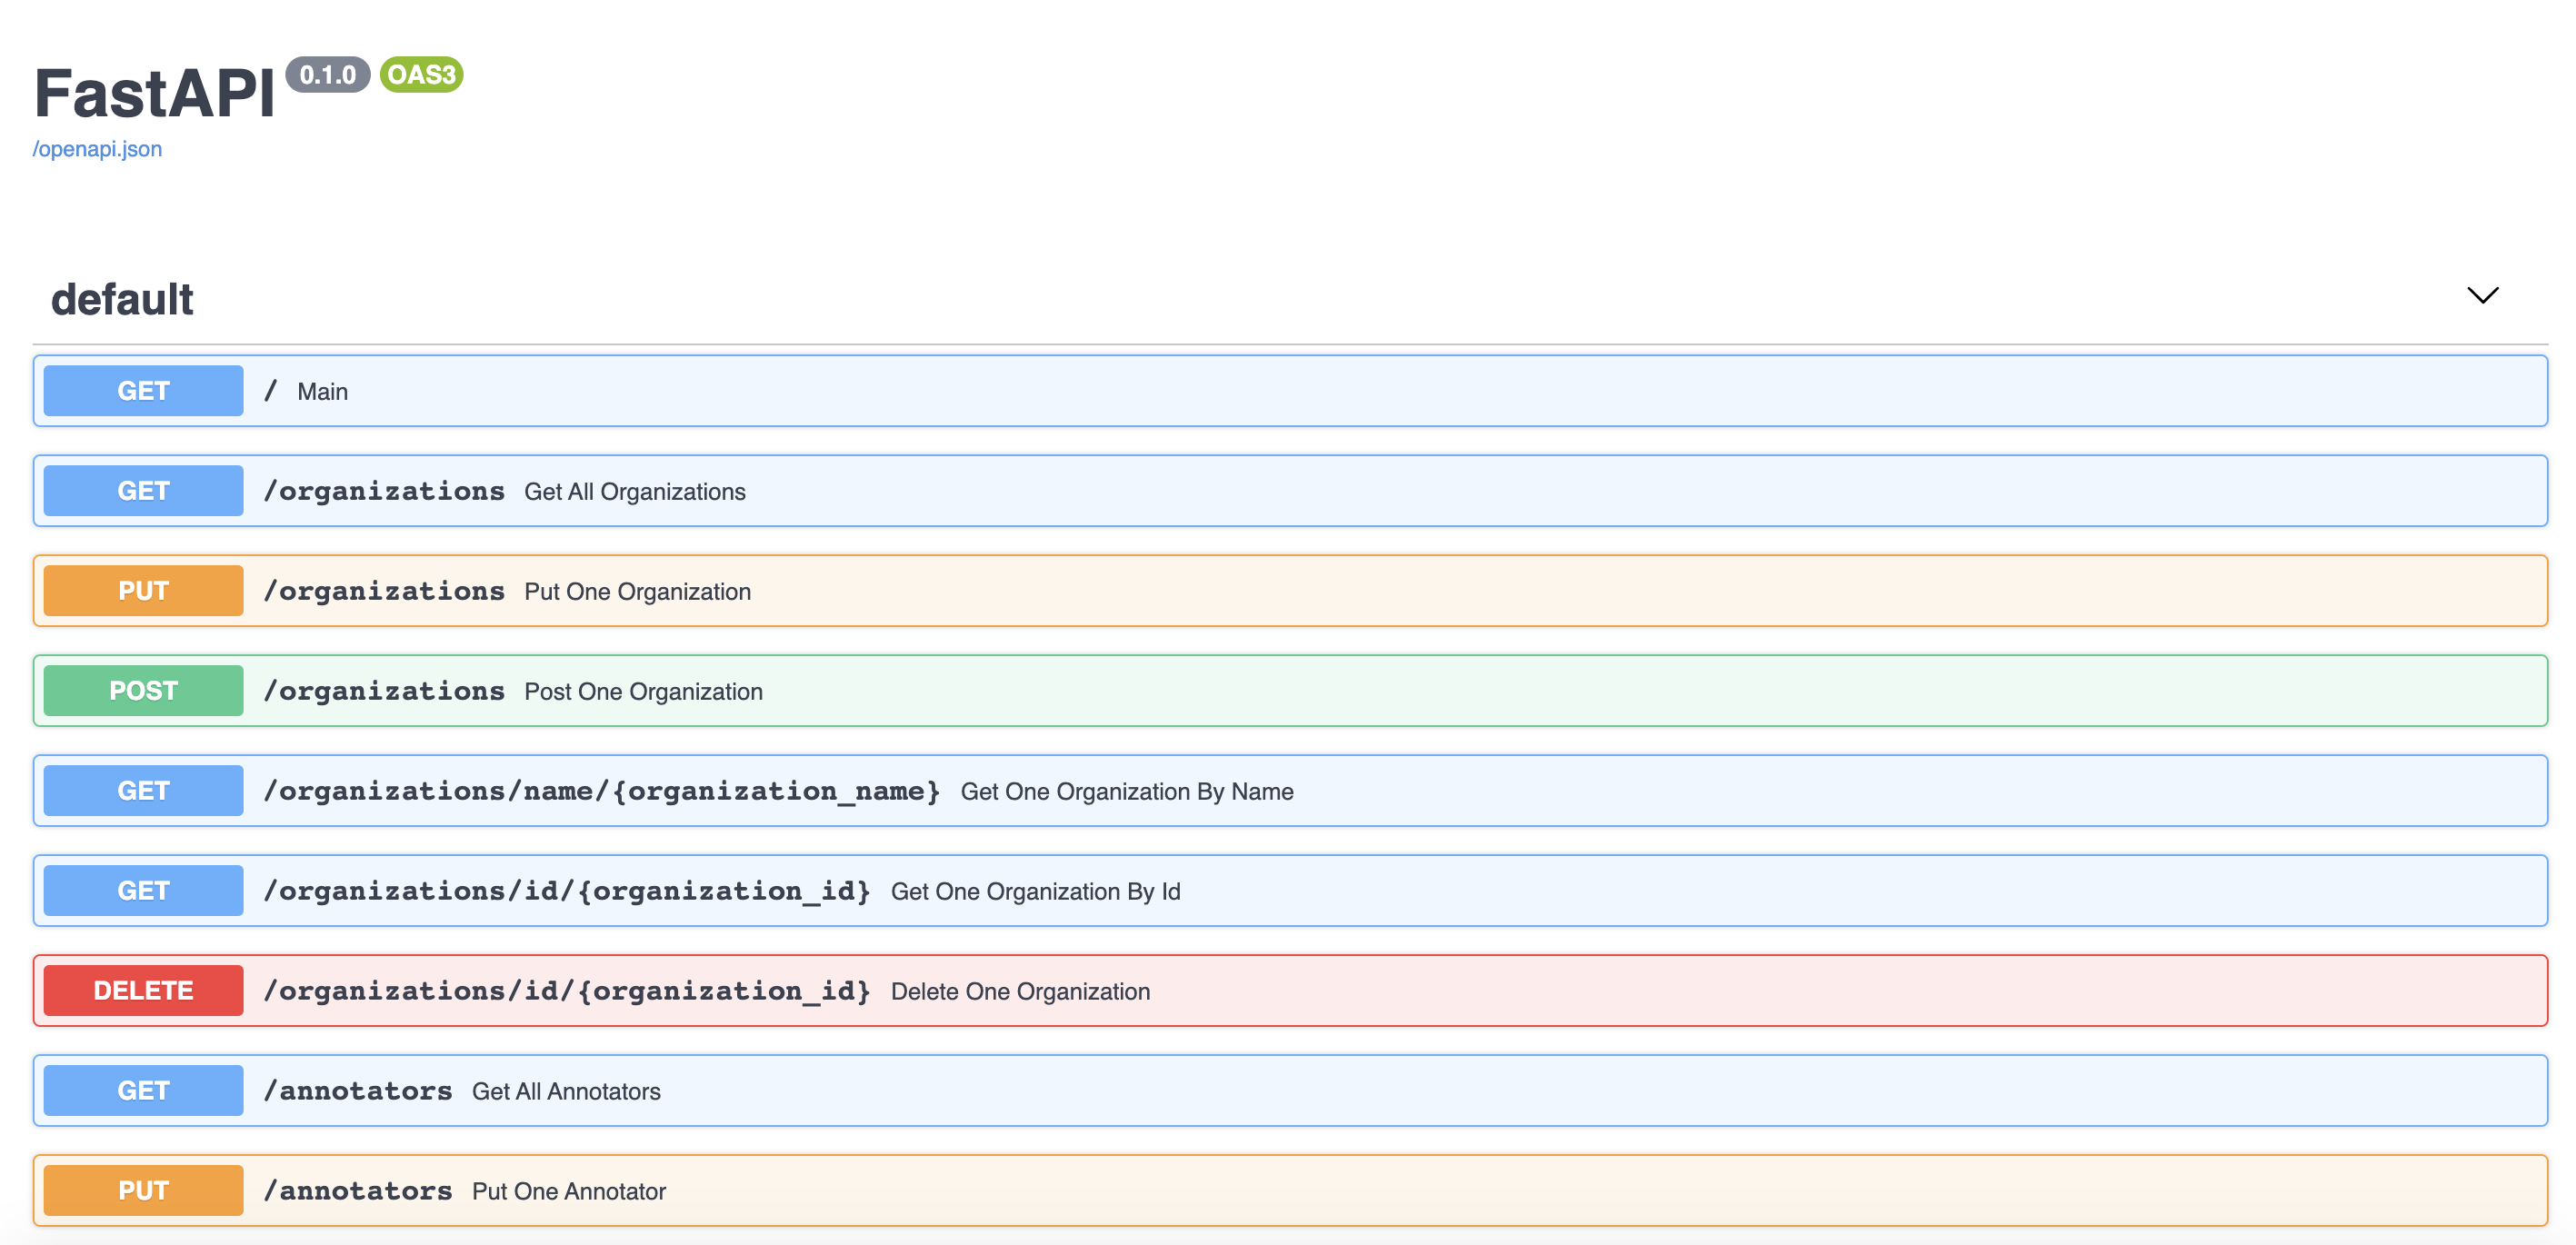
Task: Click POST badge for Post One Organization
Action: coord(143,691)
